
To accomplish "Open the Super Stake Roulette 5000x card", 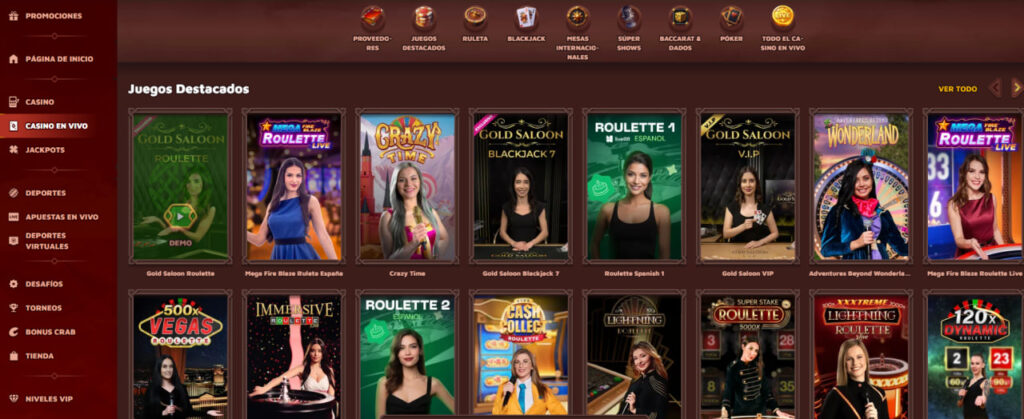I will (x=748, y=355).
